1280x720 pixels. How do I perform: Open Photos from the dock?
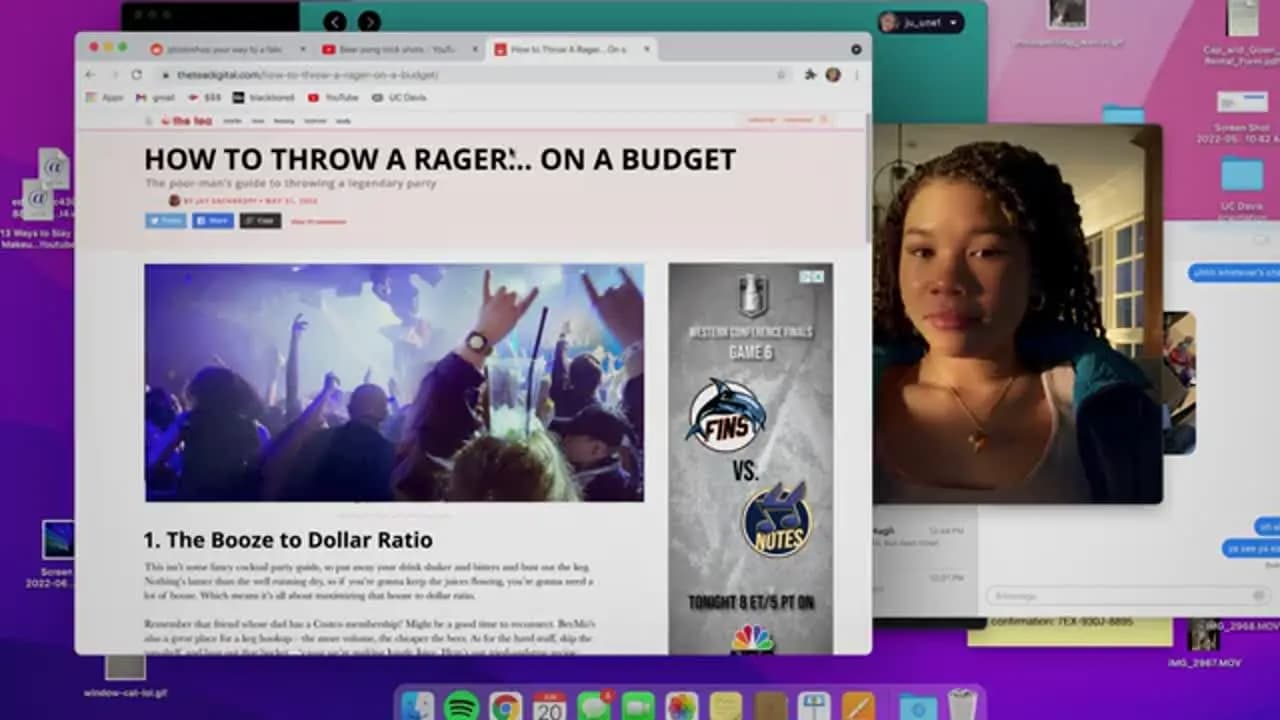click(x=682, y=706)
